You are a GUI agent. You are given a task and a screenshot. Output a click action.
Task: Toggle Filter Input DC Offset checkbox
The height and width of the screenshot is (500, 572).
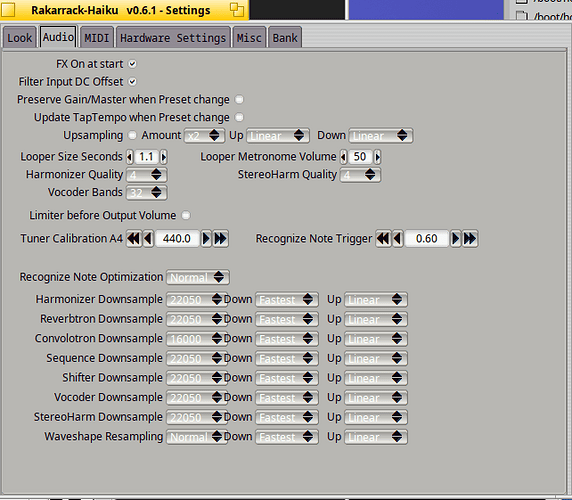point(132,82)
